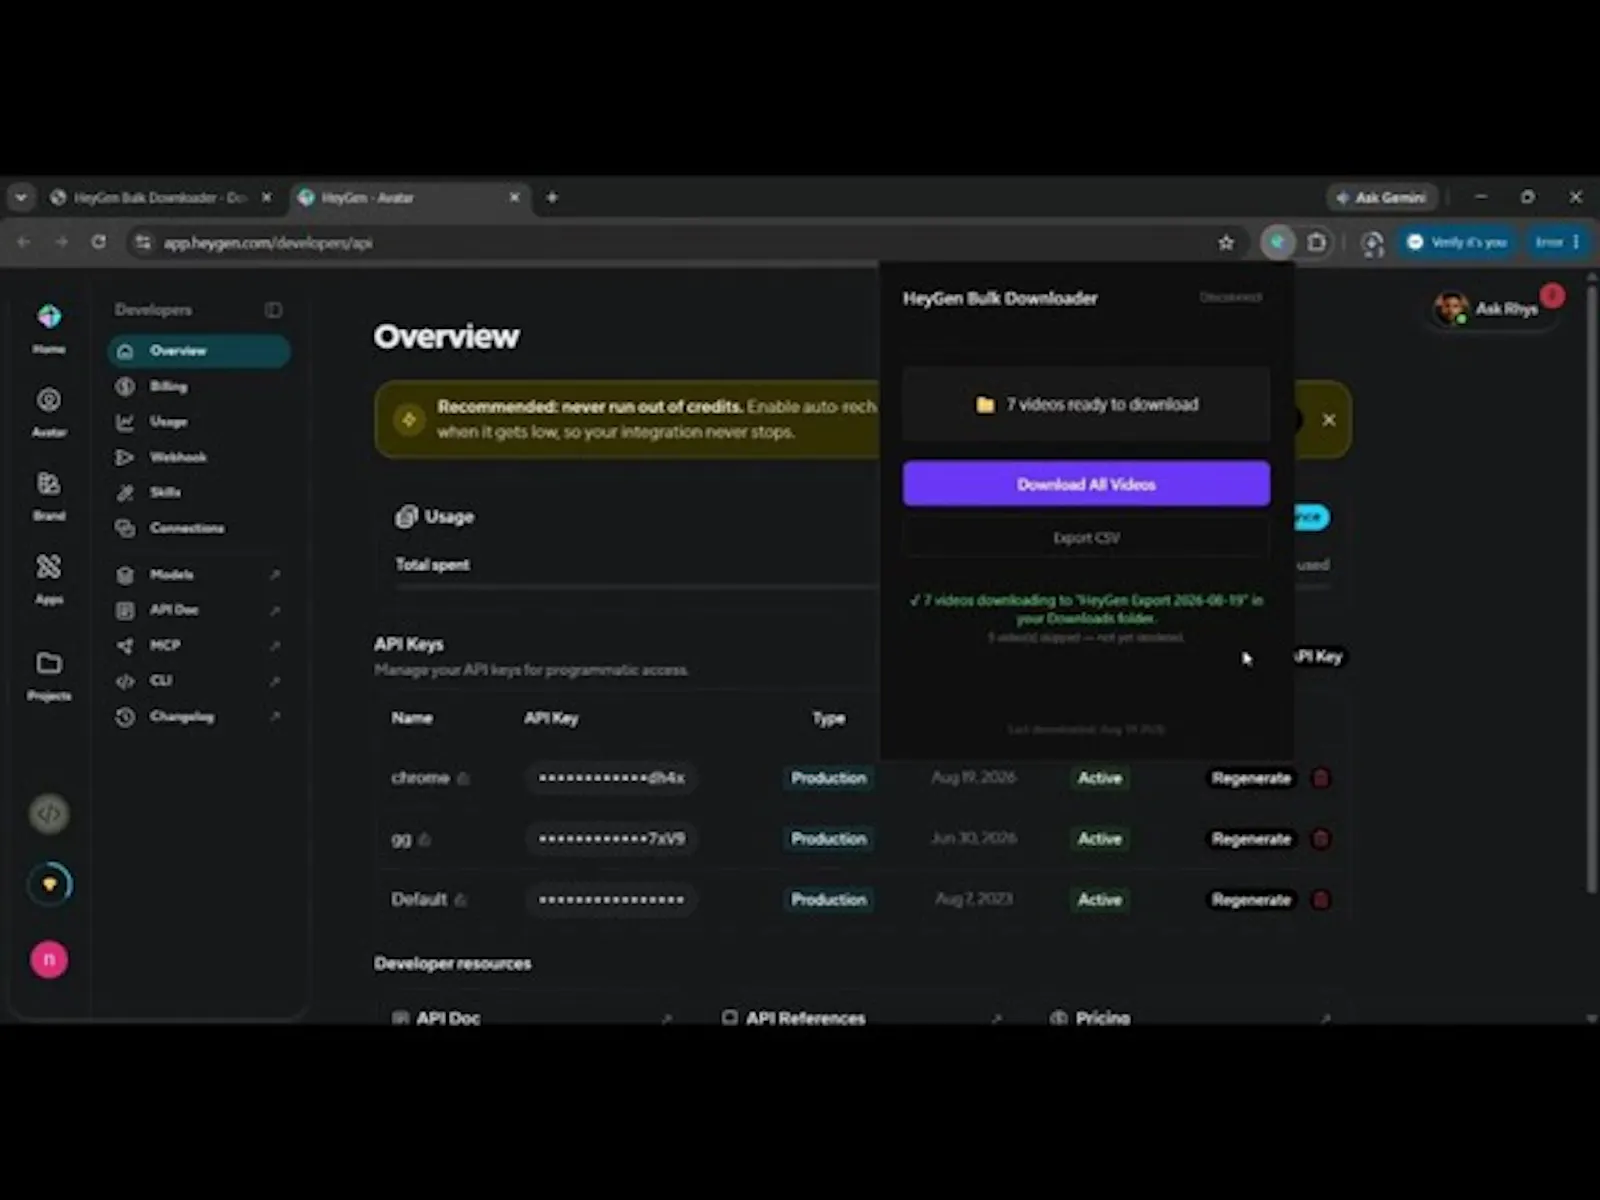Screen dimensions: 1600x1200
Task: Click the Verify it's you button
Action: [1457, 242]
